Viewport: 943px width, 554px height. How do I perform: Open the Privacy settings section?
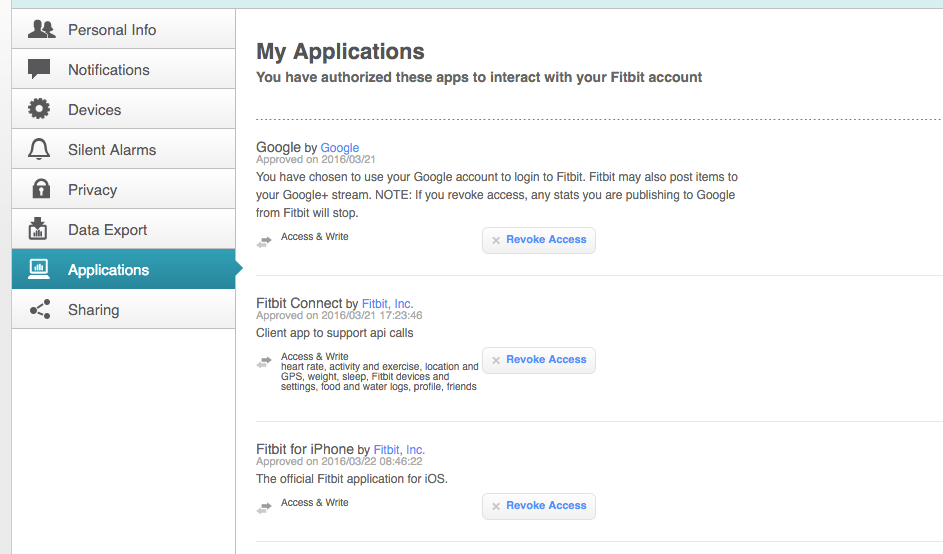(x=123, y=189)
